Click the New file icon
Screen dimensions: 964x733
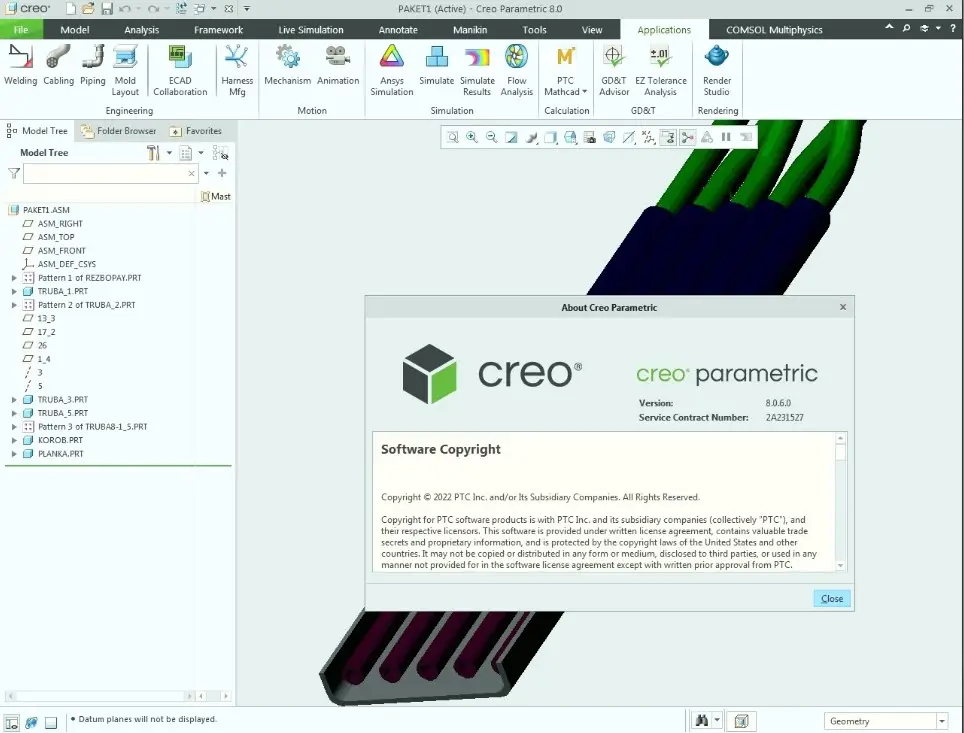coord(71,9)
